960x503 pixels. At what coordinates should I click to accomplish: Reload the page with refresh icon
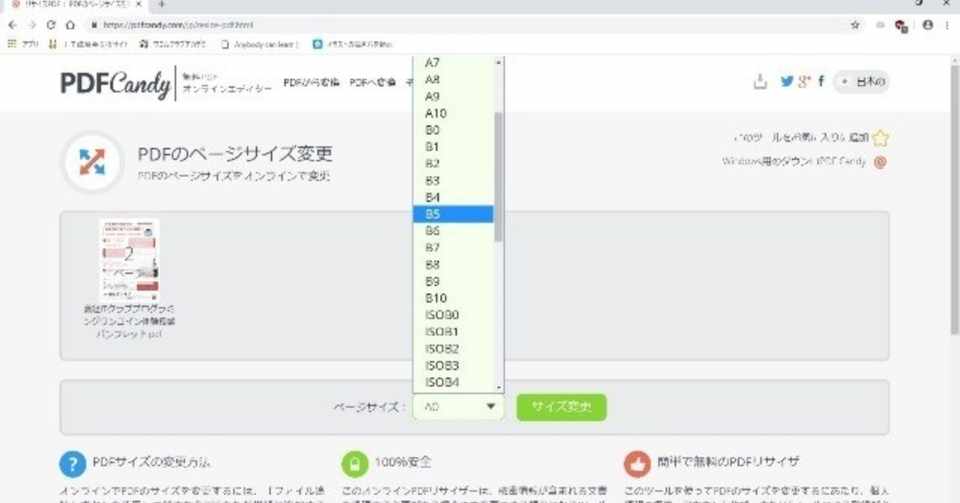click(51, 25)
